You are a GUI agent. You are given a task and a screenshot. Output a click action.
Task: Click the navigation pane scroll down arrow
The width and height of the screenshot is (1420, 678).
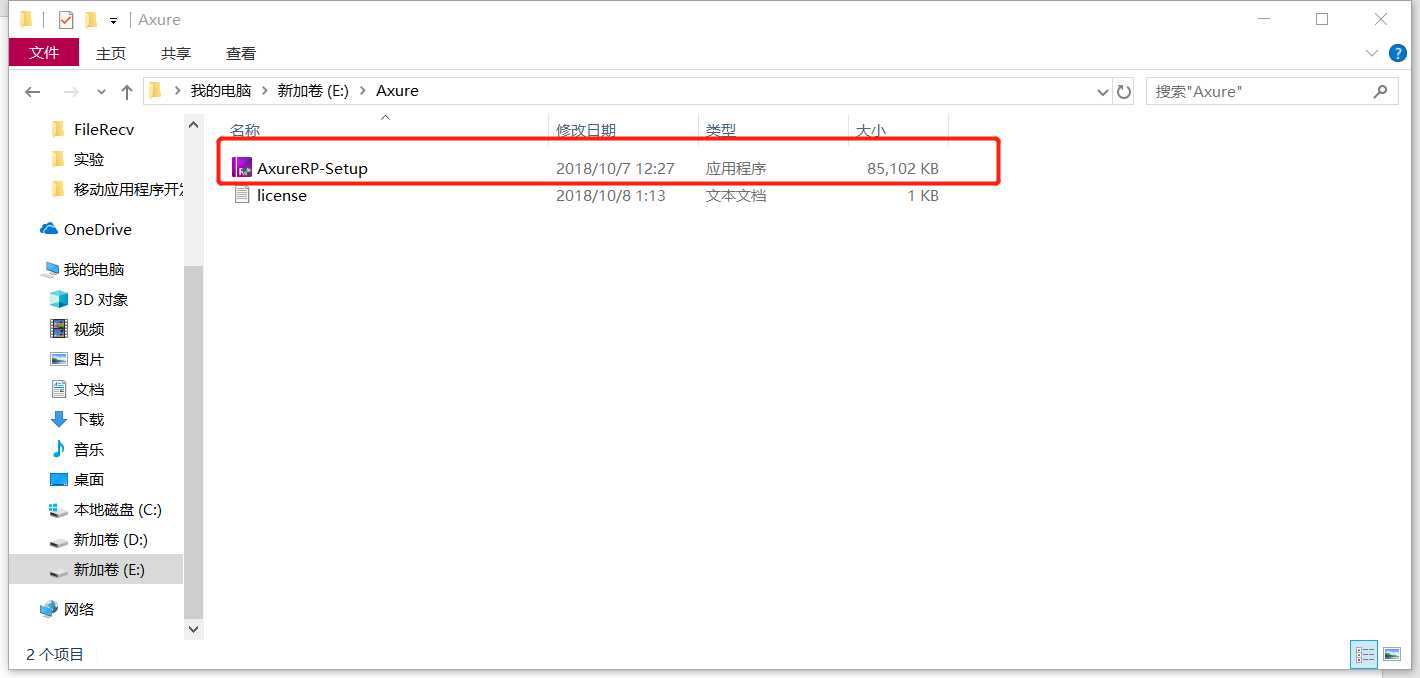pos(193,629)
